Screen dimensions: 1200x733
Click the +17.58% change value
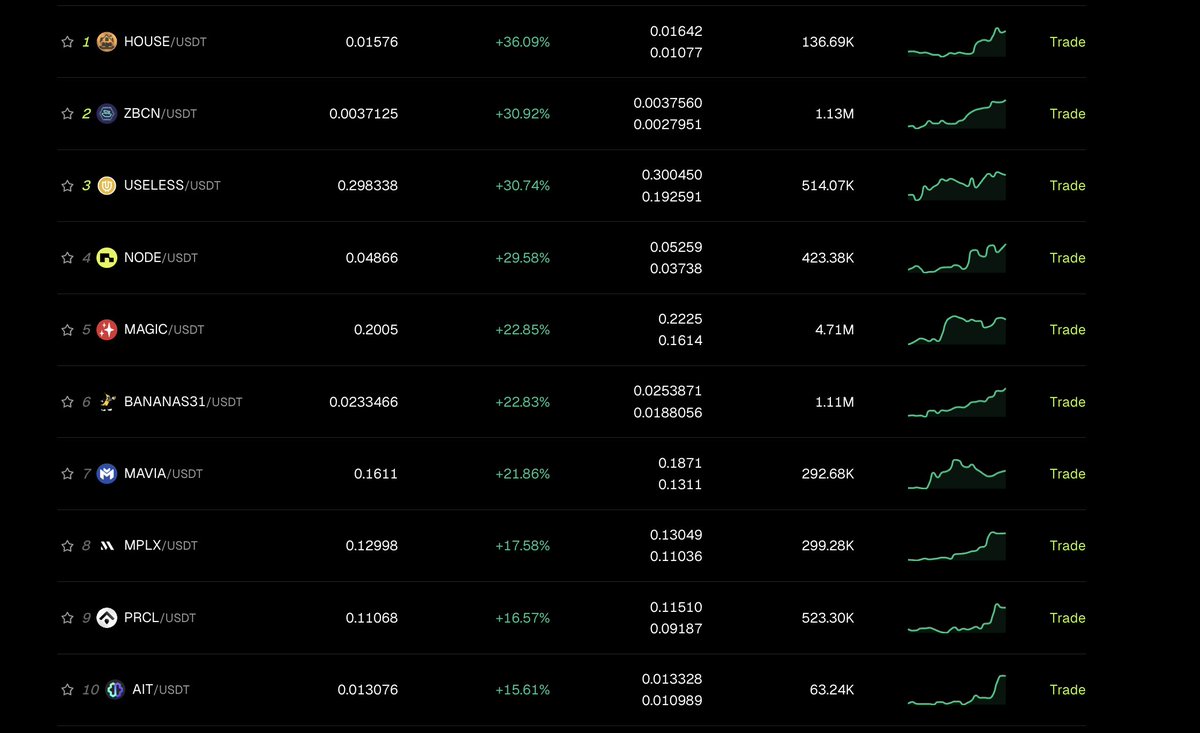tap(523, 546)
